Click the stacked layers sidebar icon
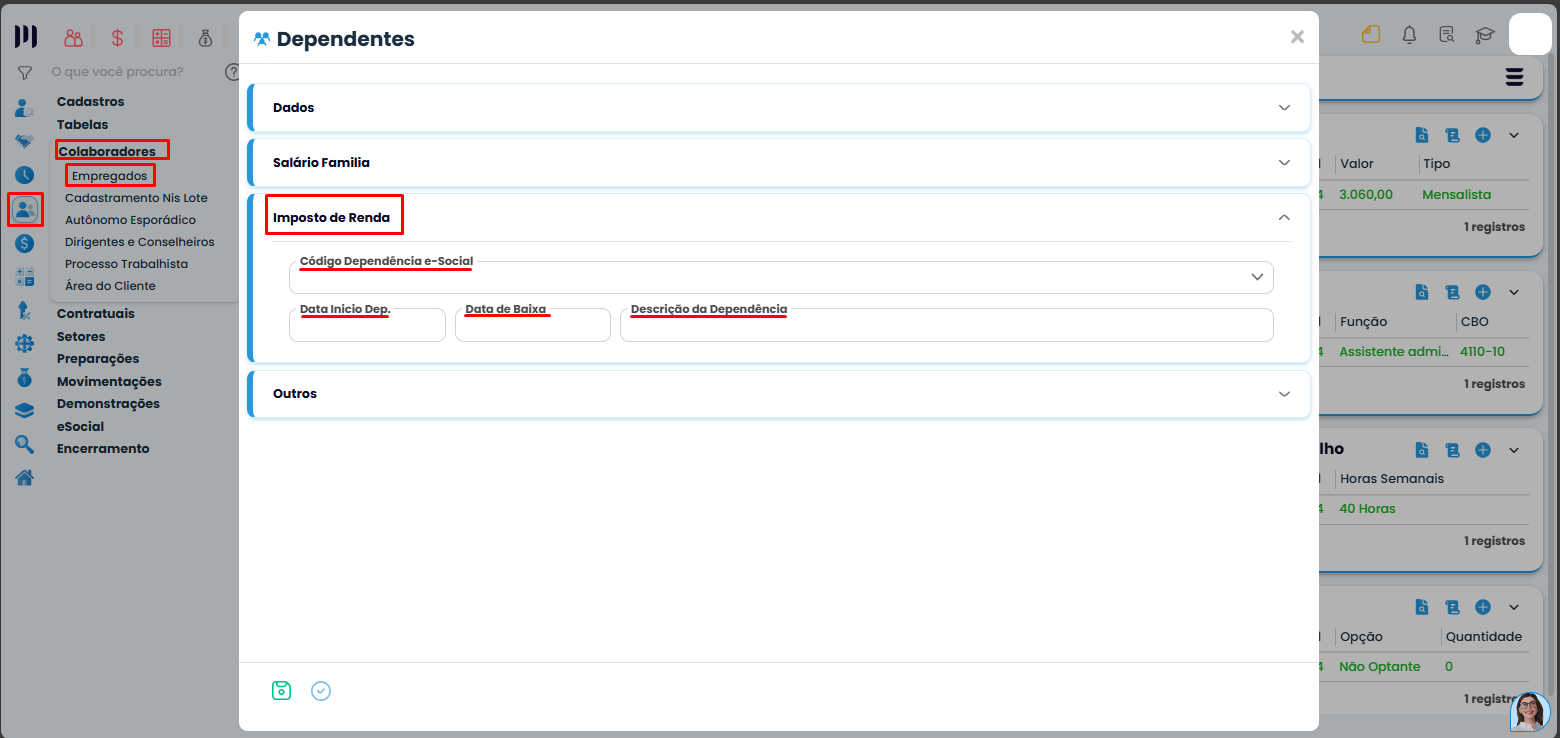Viewport: 1560px width, 738px height. 25,410
